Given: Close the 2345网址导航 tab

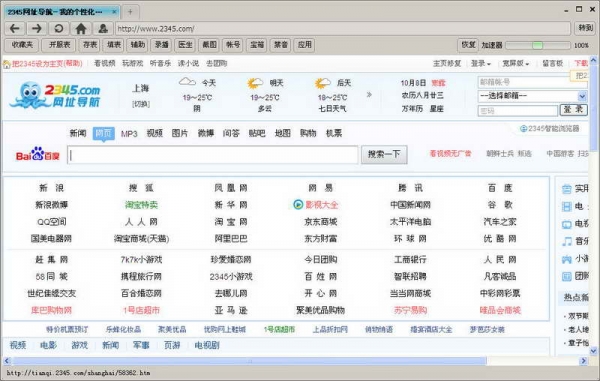Looking at the screenshot, I should pyautogui.click(x=114, y=12).
